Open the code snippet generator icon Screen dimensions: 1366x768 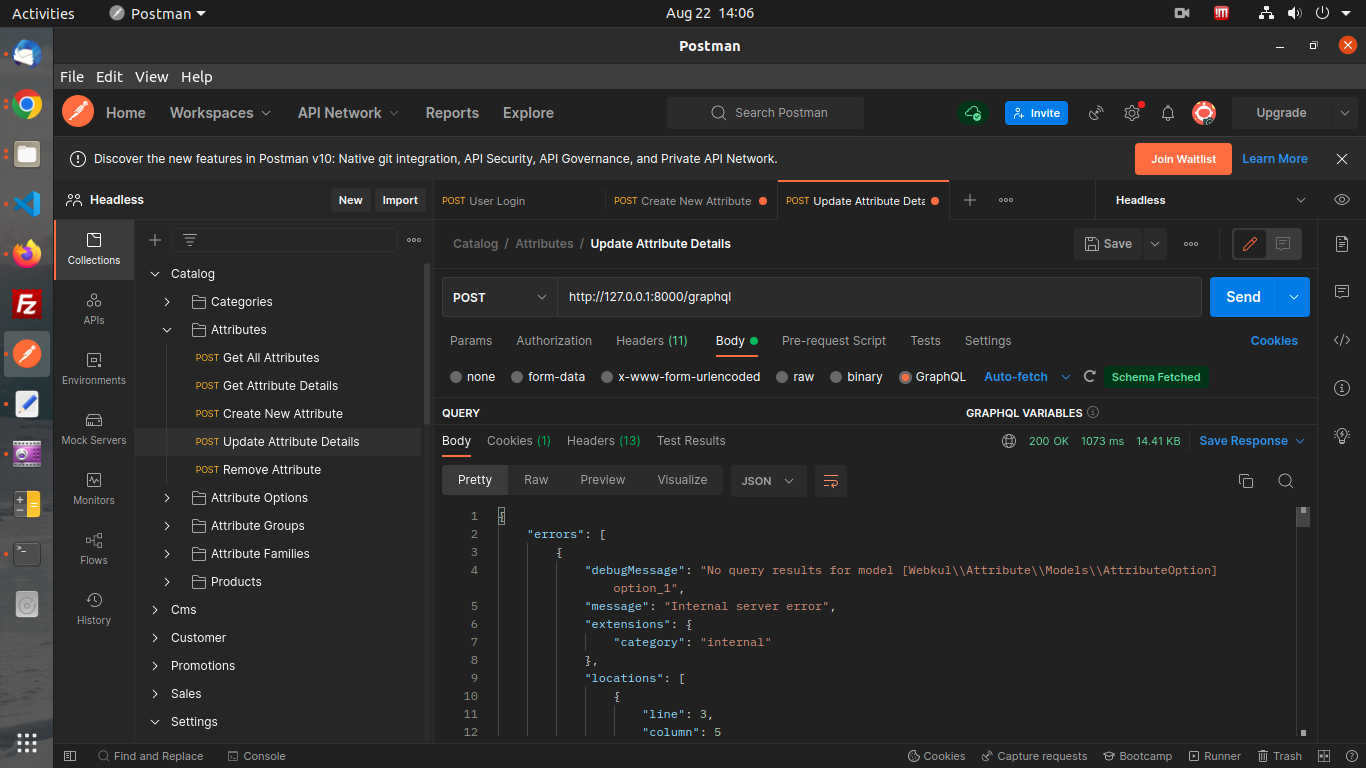(x=1342, y=340)
